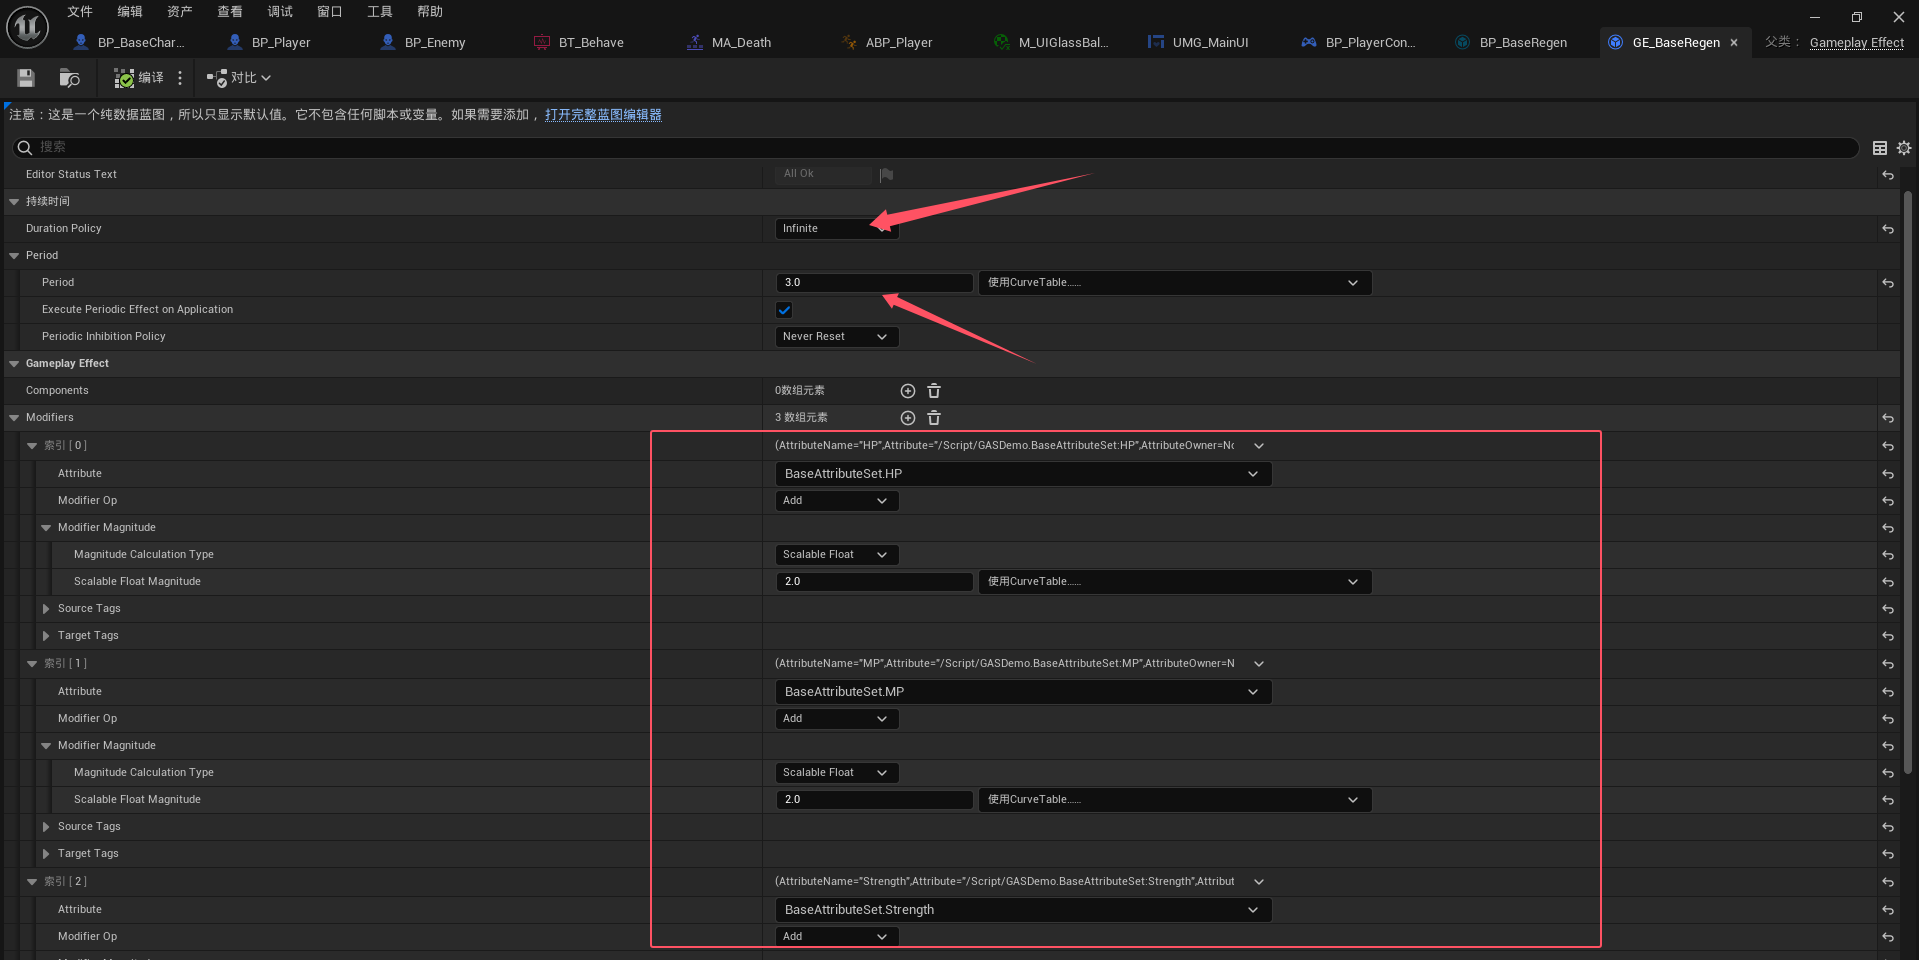Click the details table view icon

(x=1880, y=148)
